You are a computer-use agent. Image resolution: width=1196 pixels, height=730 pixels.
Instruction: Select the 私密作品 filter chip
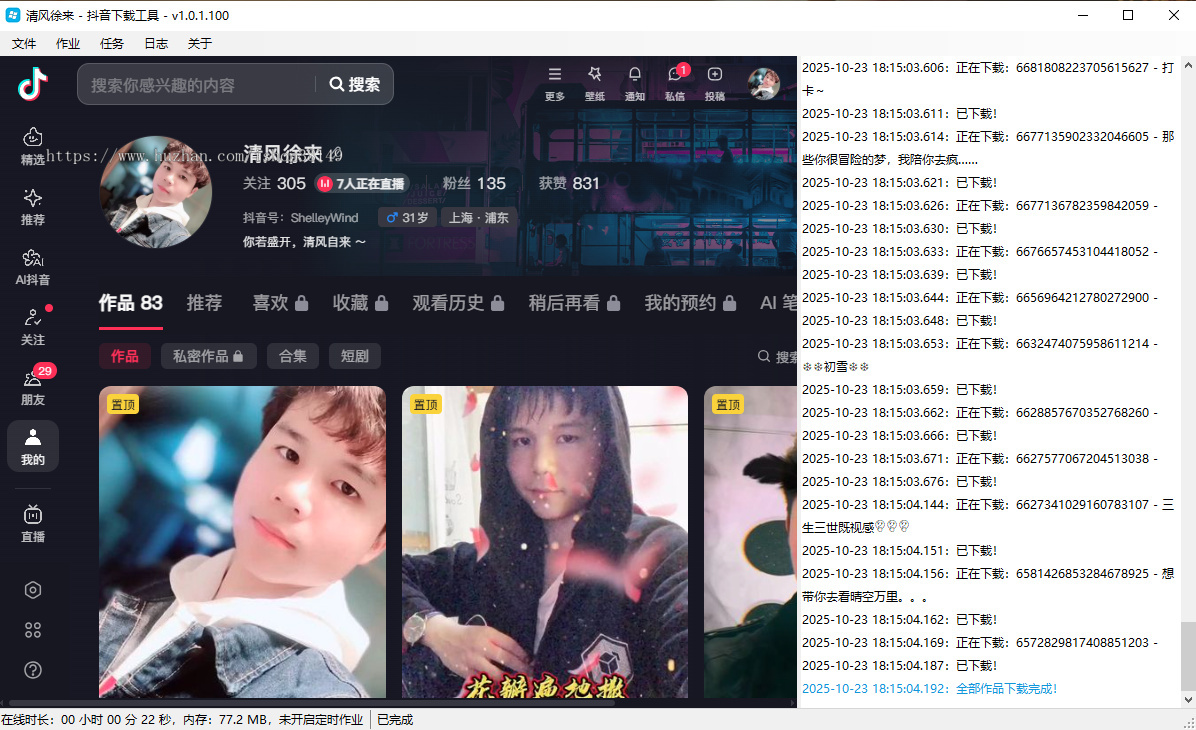tap(208, 356)
